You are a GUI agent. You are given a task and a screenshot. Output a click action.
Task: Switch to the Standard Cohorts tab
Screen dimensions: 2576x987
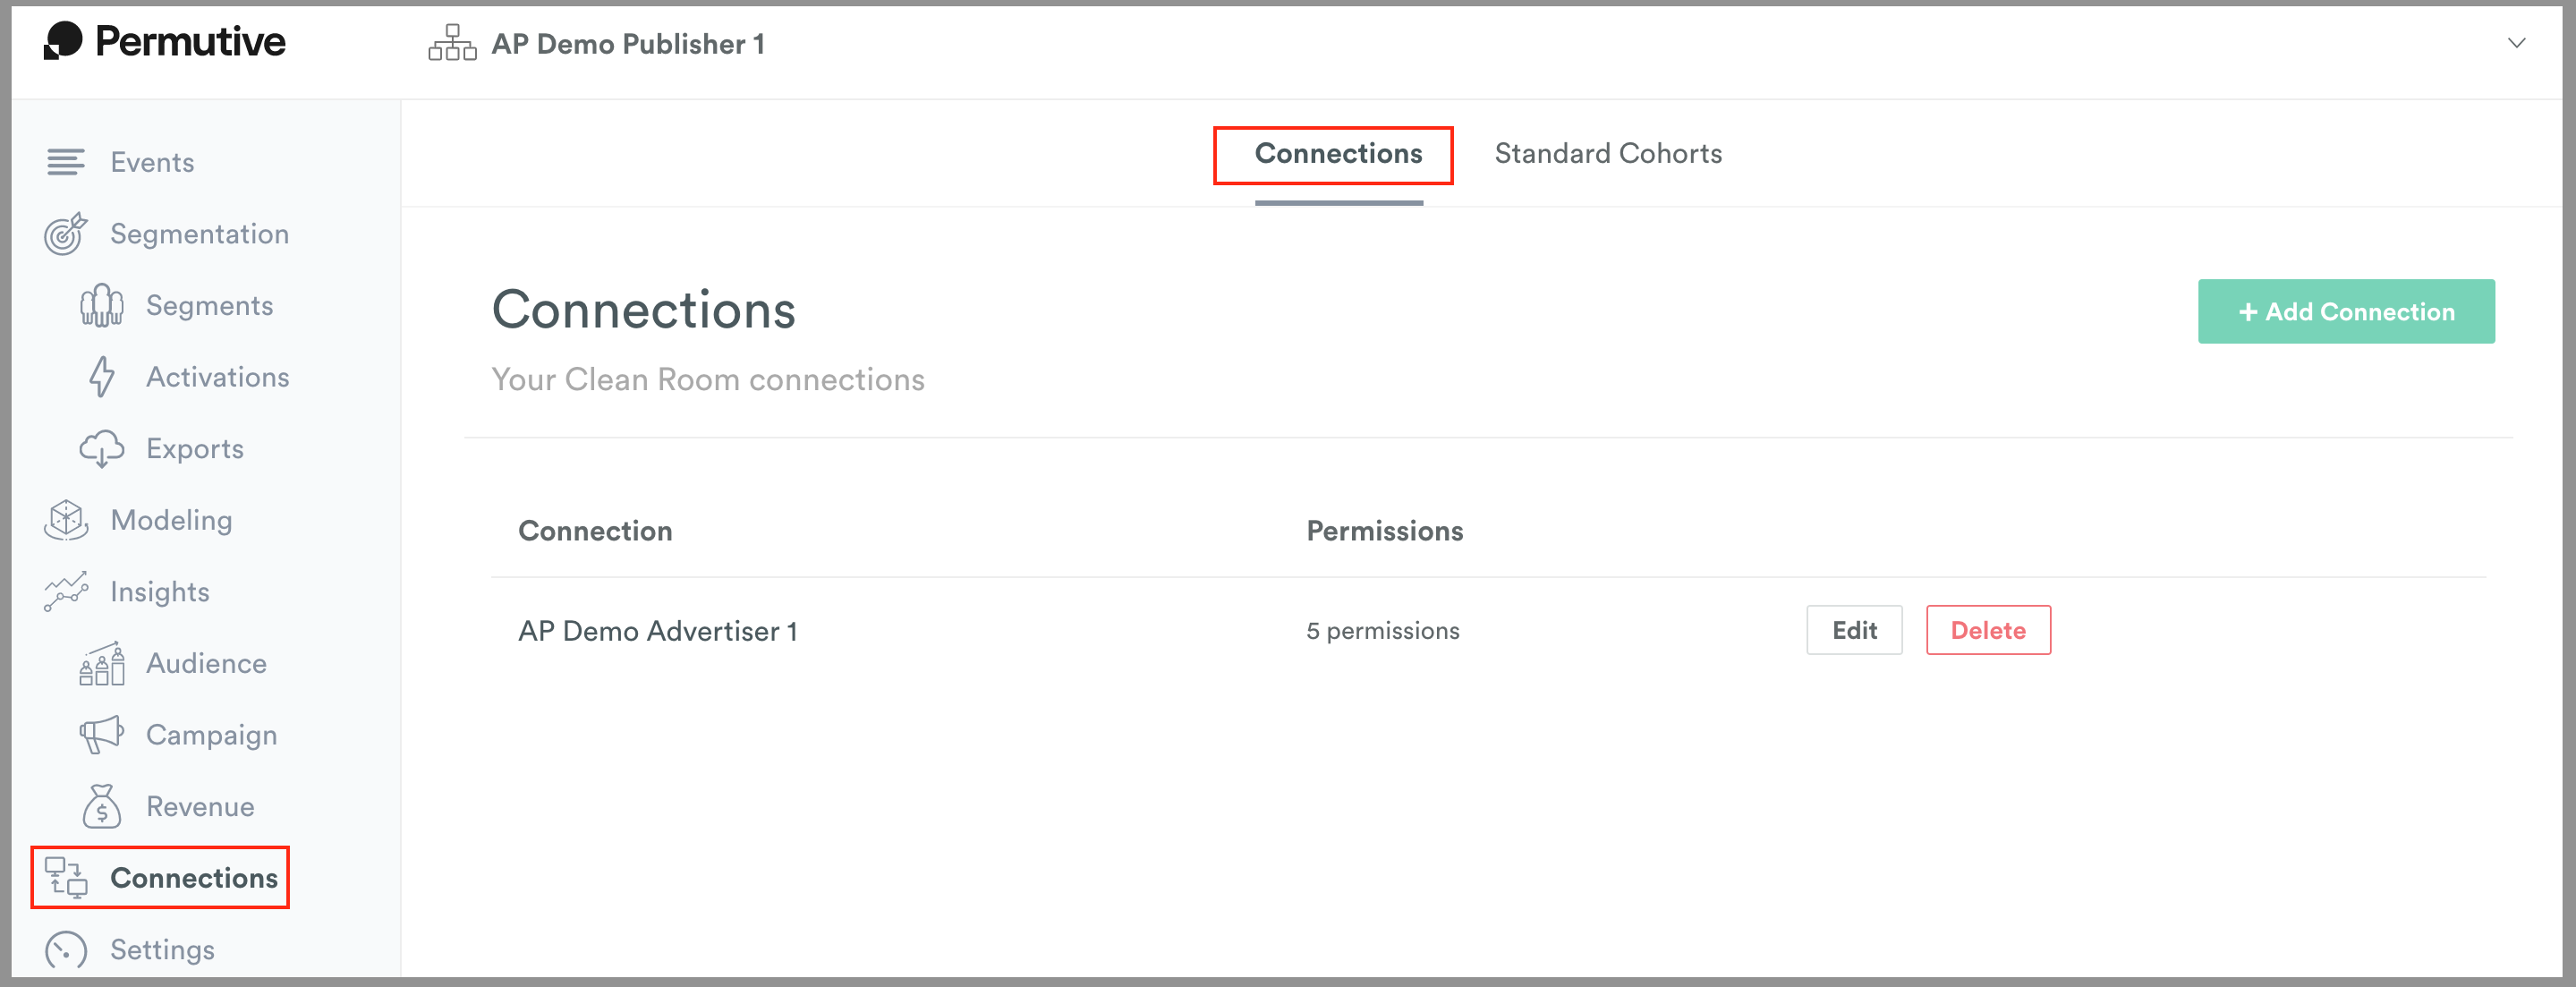coord(1608,153)
